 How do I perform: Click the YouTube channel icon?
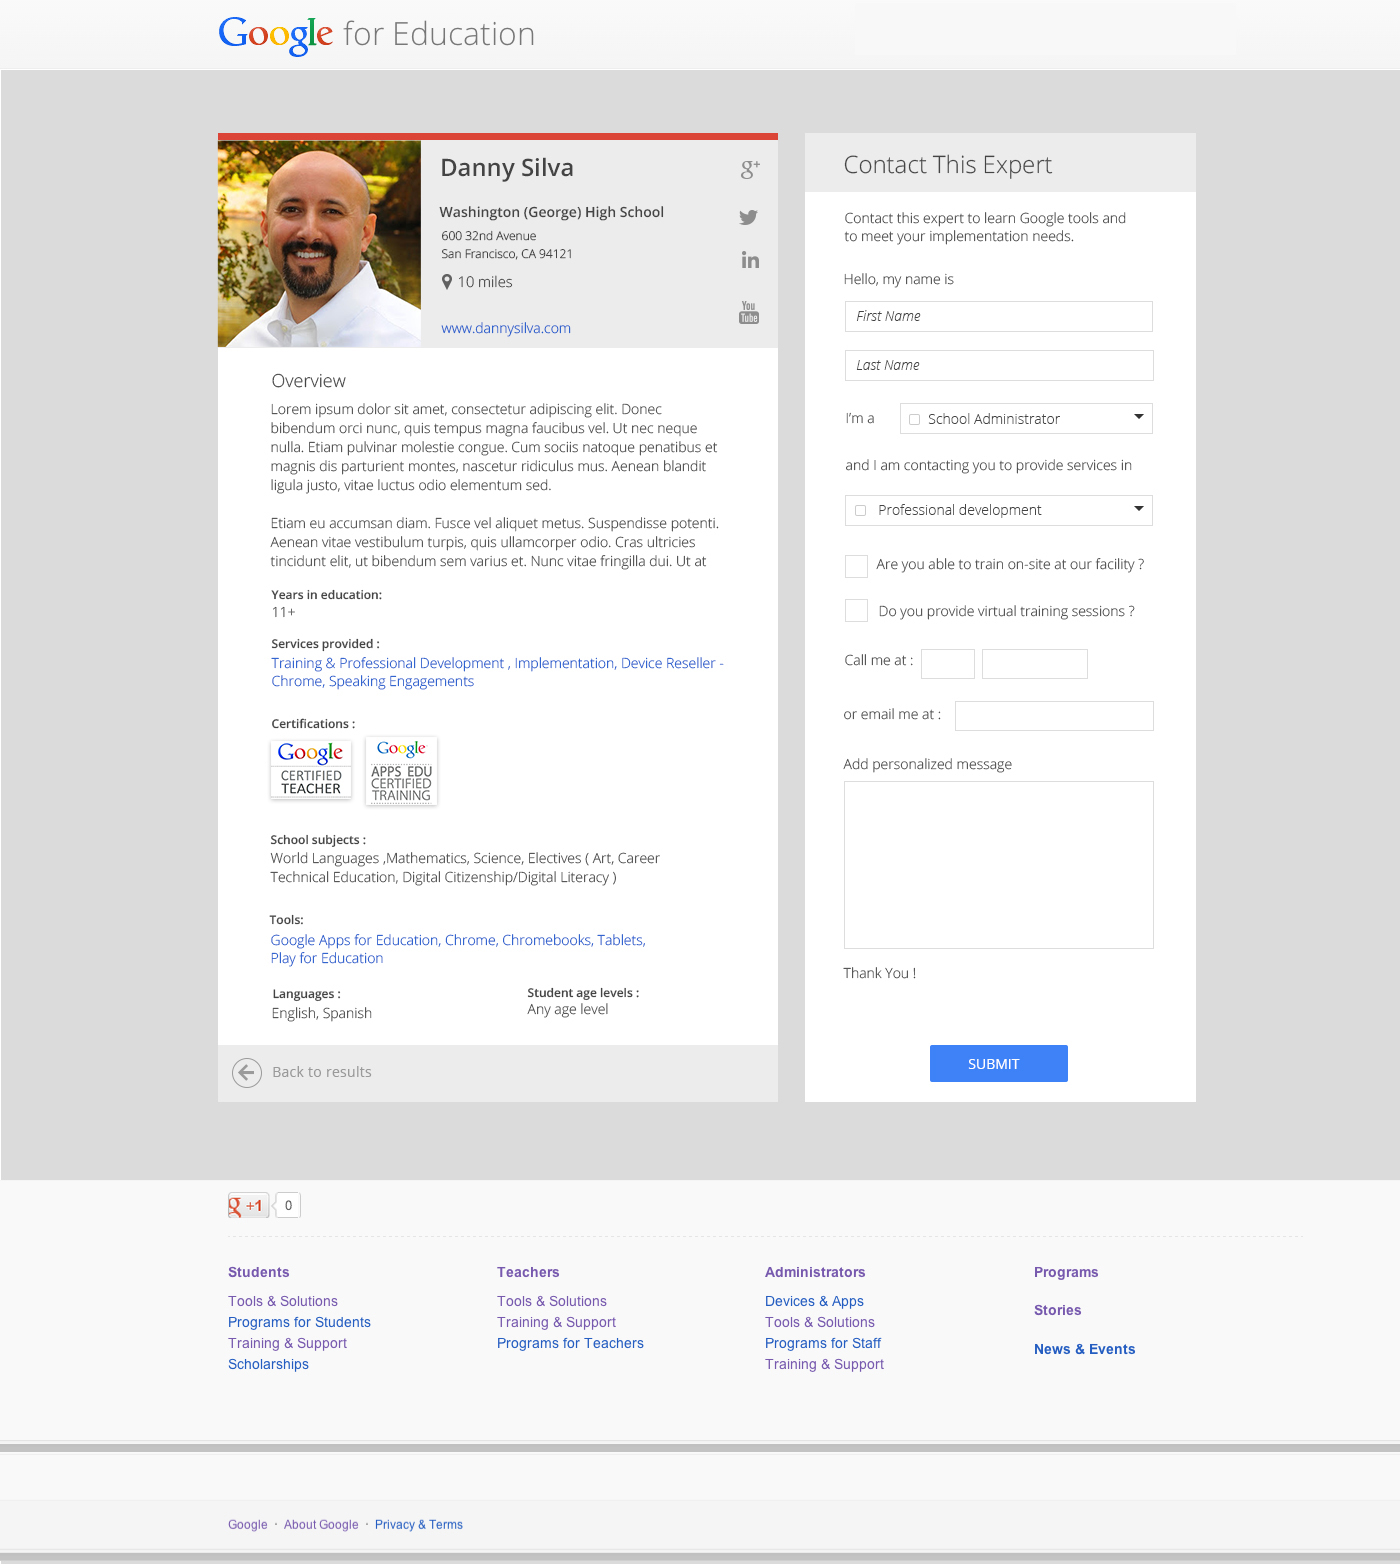(x=748, y=310)
